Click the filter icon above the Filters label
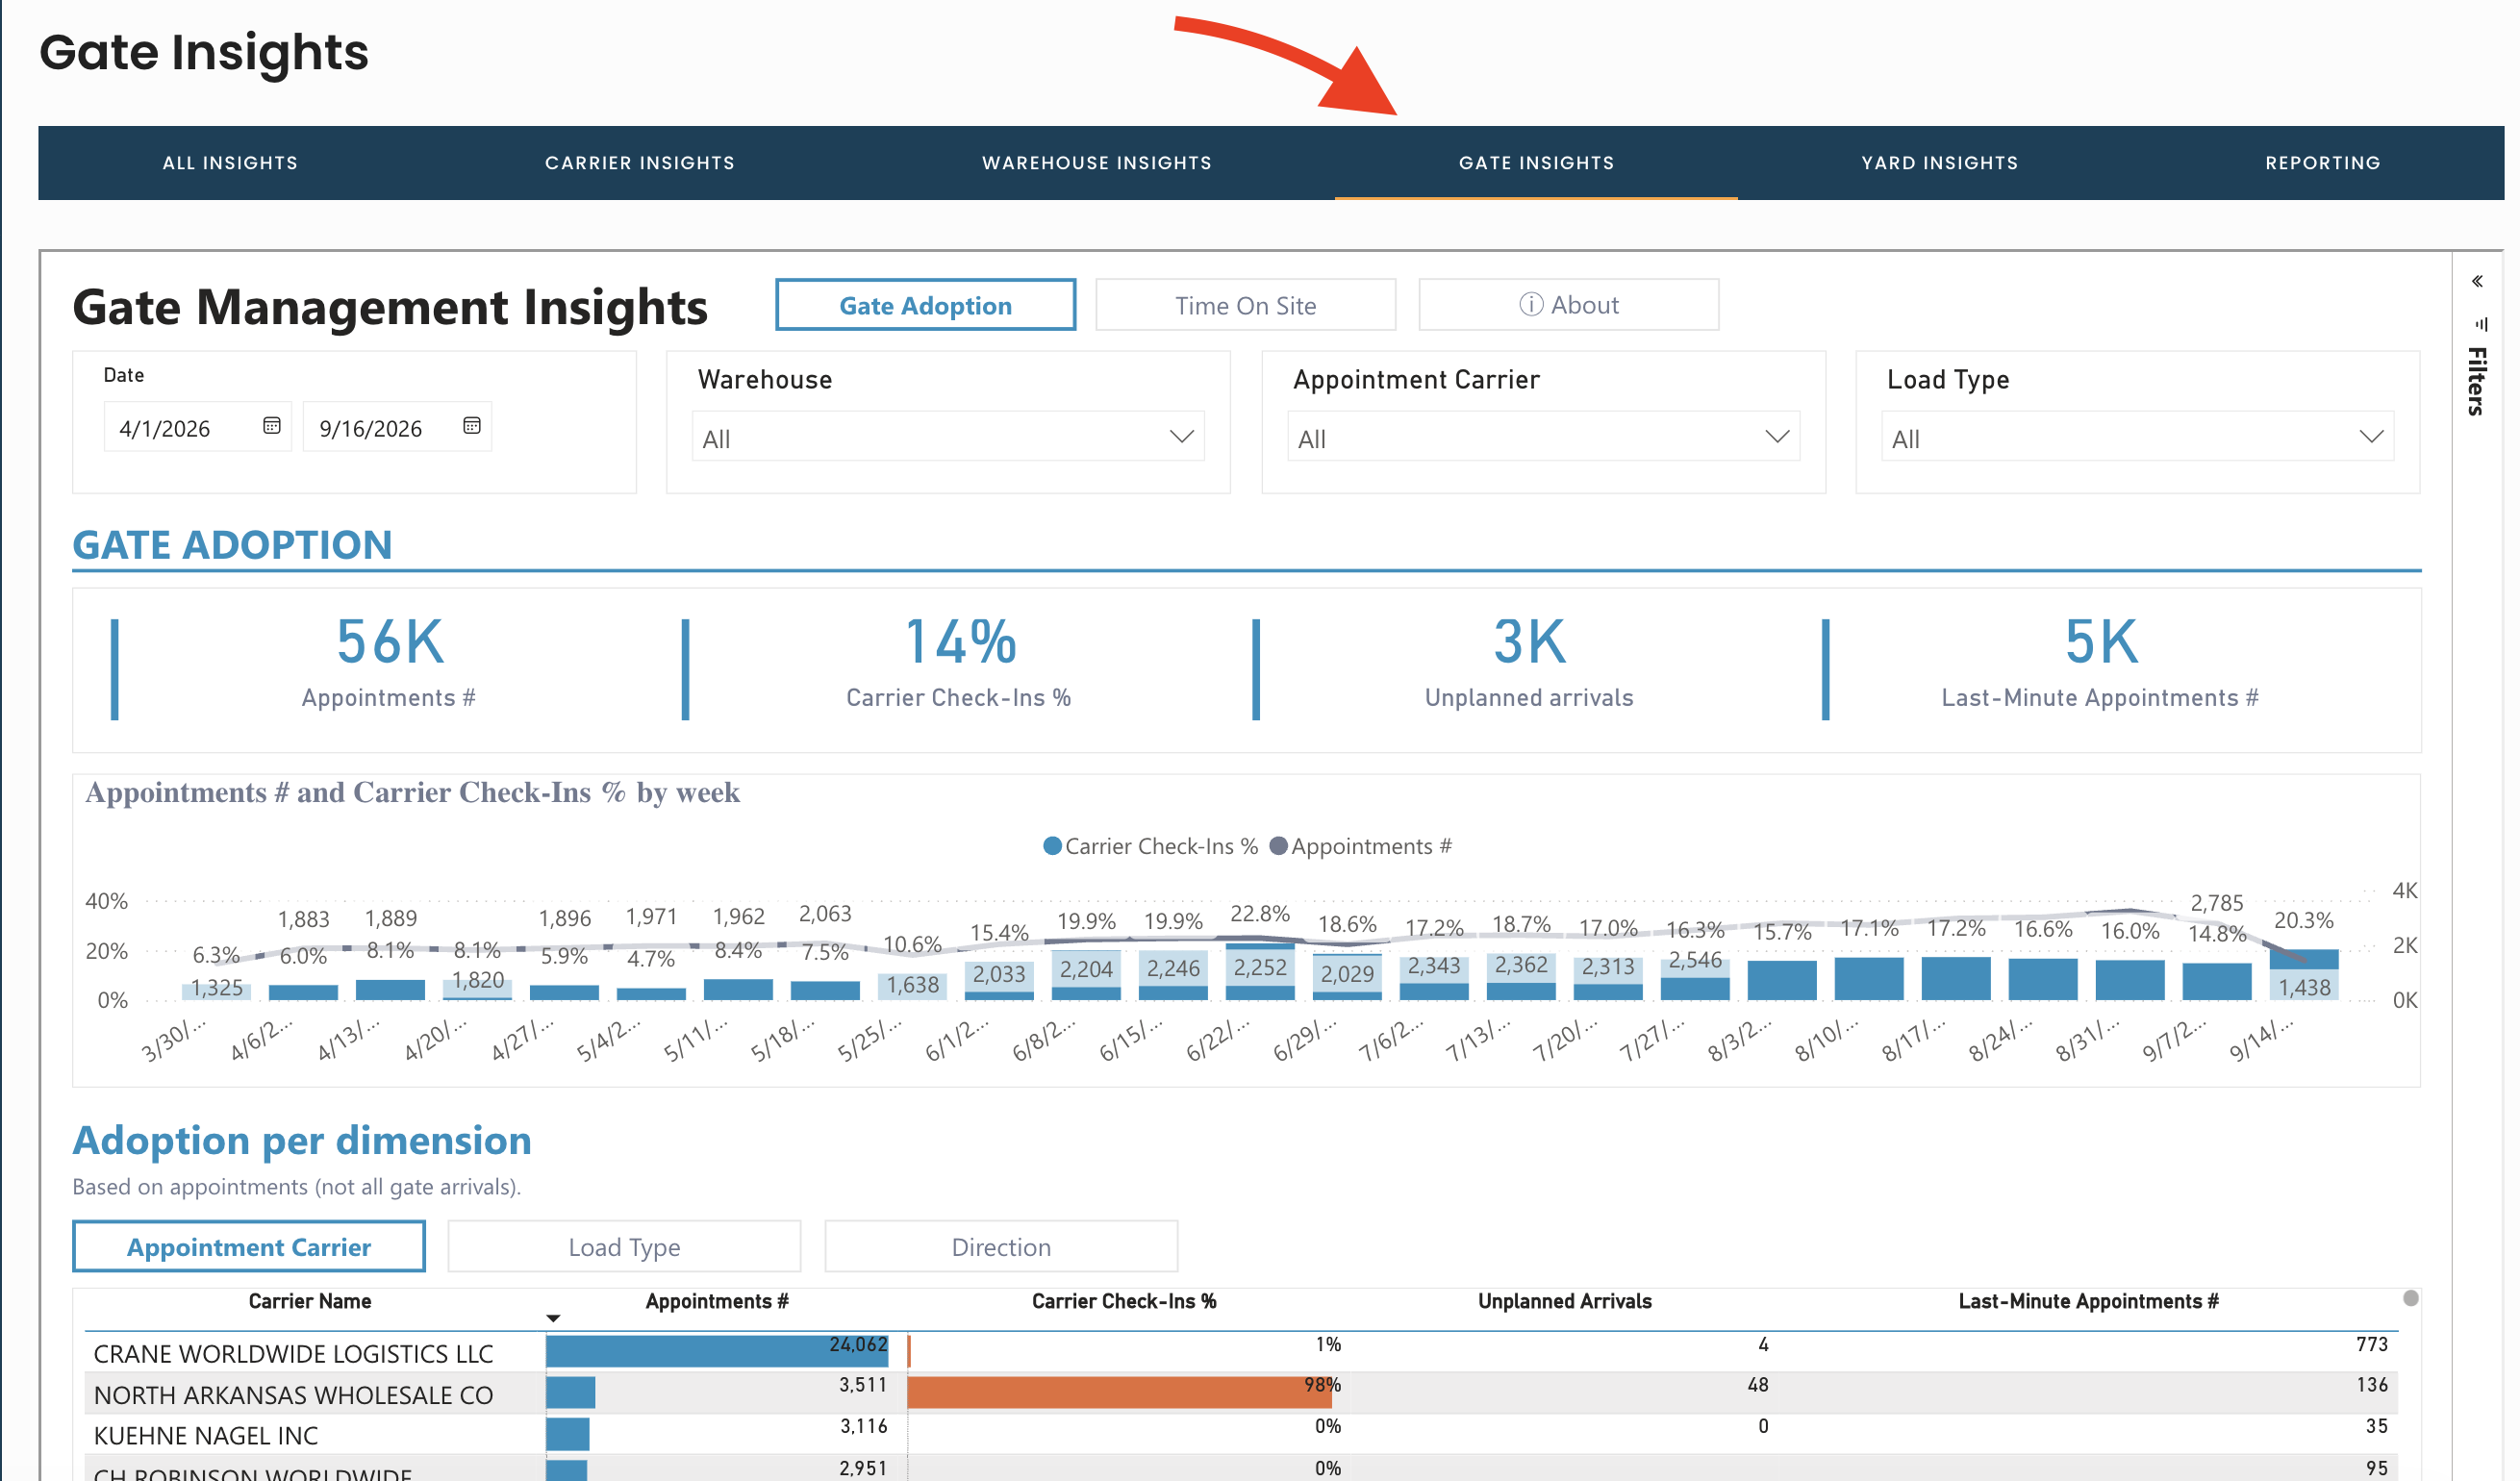The image size is (2520, 1481). [x=2481, y=324]
